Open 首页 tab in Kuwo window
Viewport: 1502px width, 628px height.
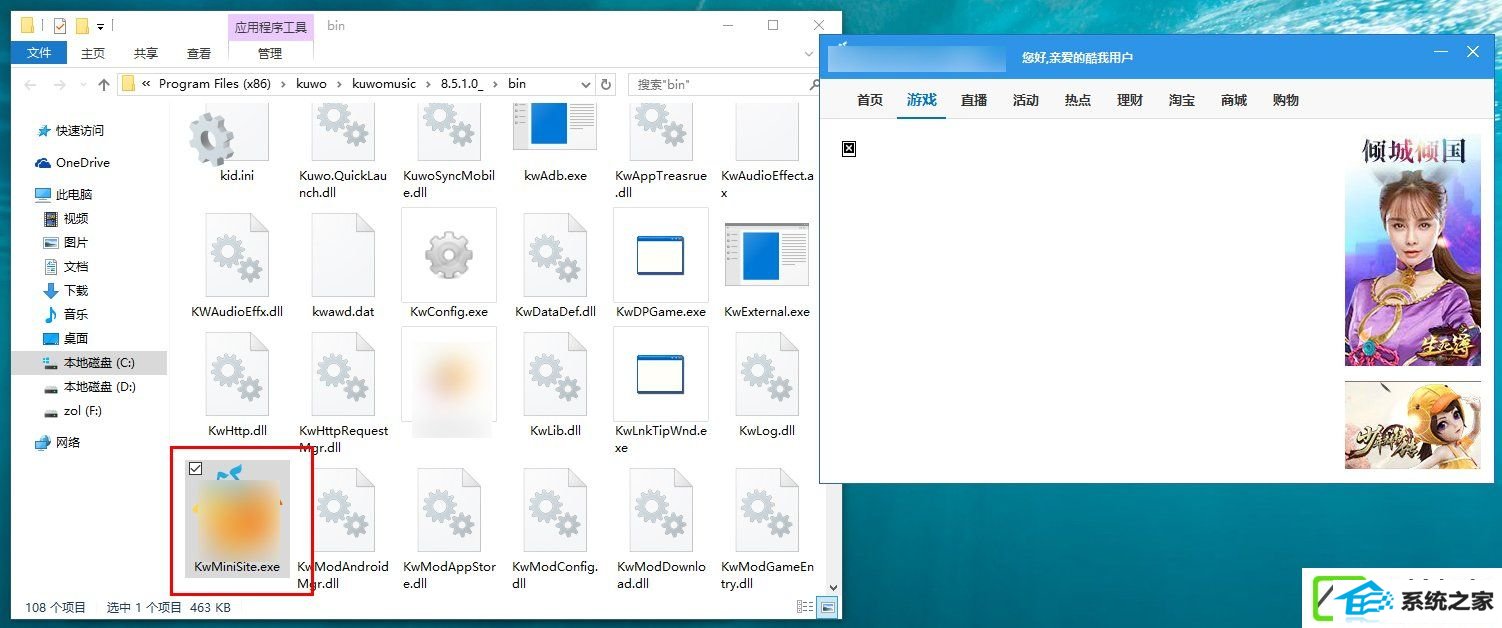[870, 100]
